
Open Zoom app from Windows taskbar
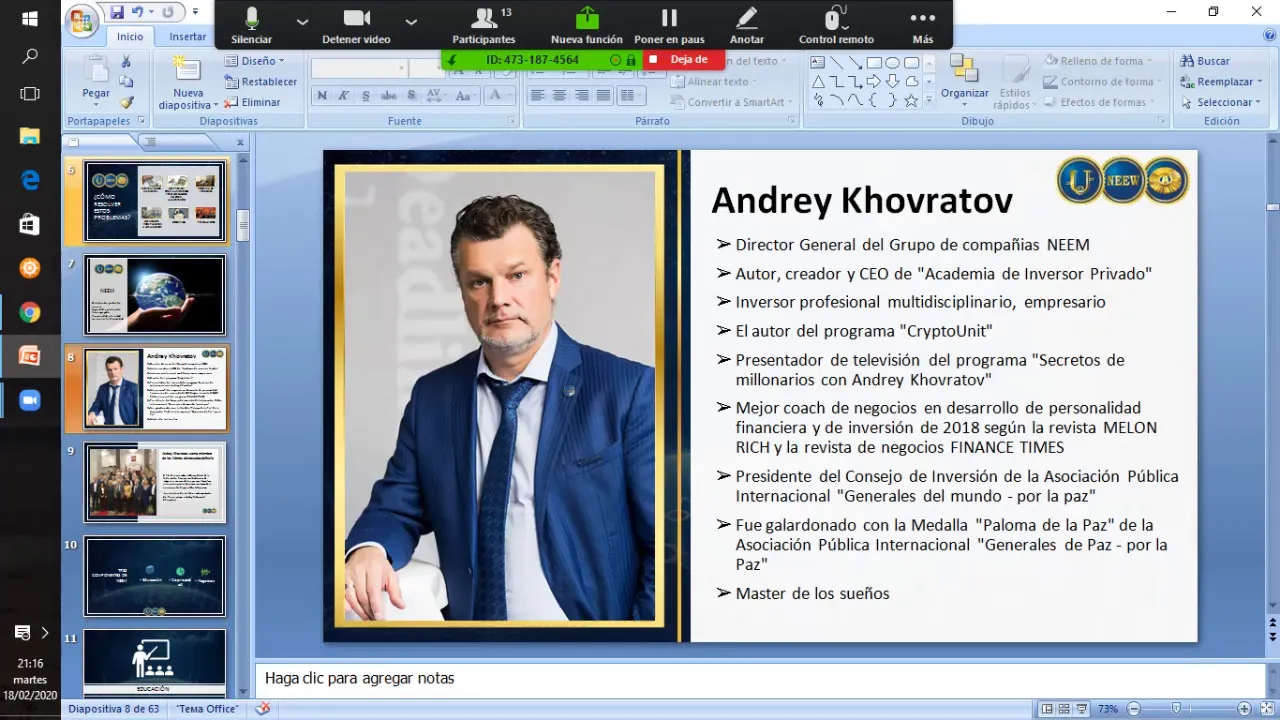coord(30,400)
